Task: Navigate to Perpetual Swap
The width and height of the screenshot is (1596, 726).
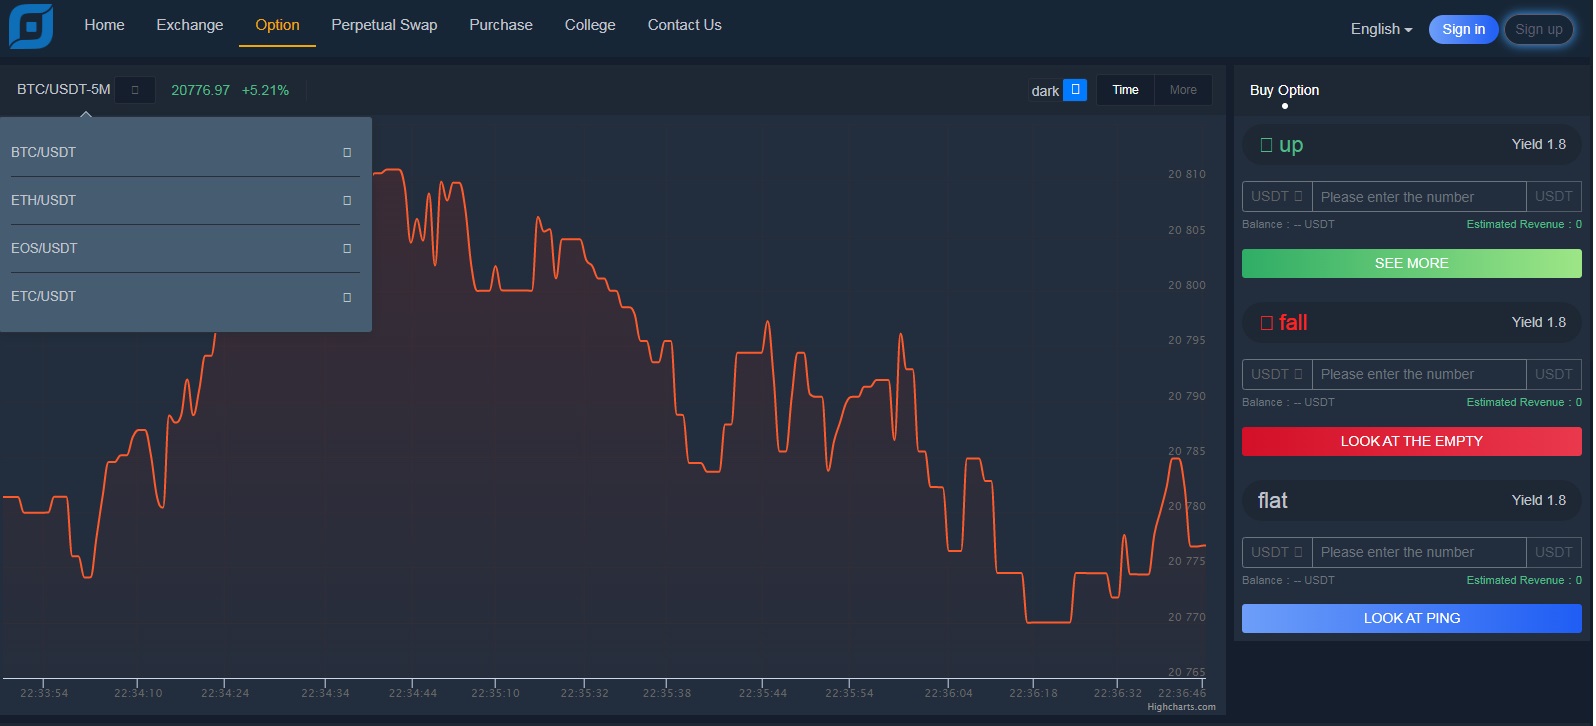Action: point(384,25)
